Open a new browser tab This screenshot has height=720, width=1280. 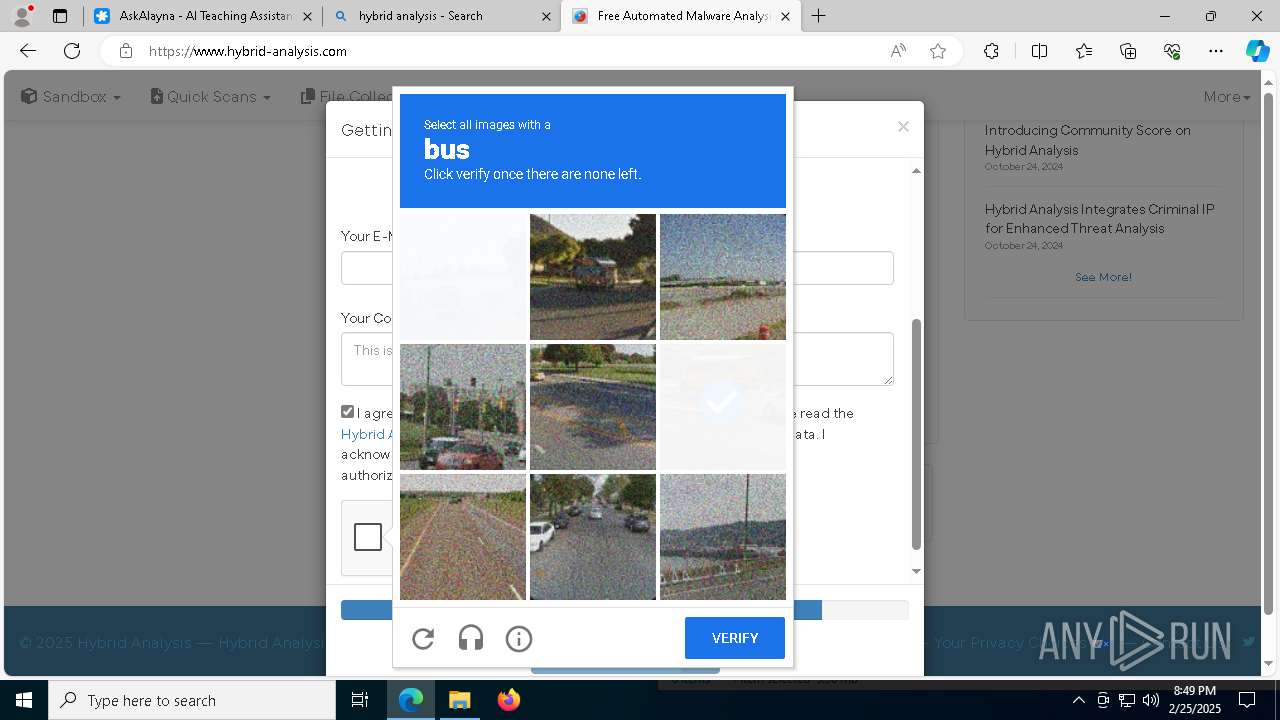[x=818, y=16]
